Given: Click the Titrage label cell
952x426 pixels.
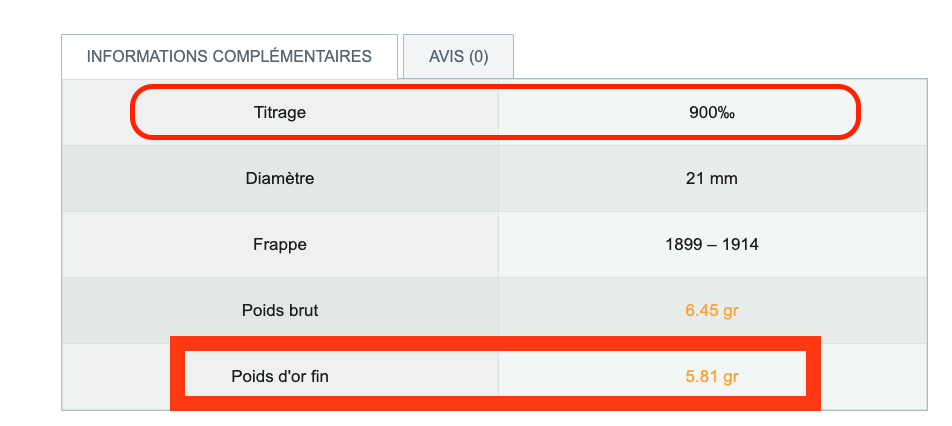Looking at the screenshot, I should coord(280,112).
